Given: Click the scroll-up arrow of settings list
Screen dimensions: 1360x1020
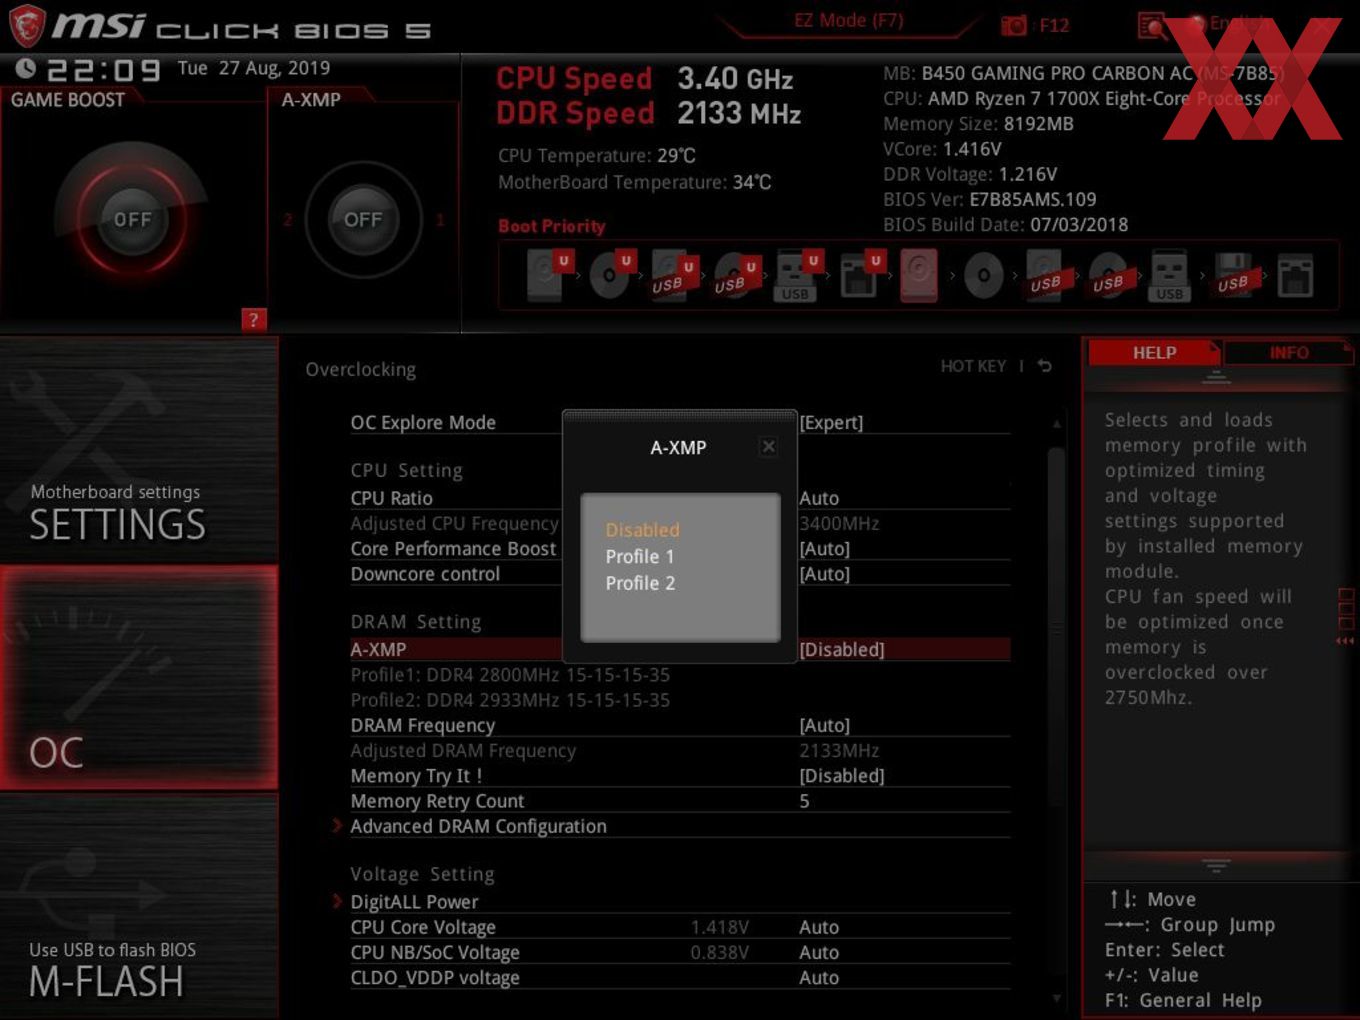Looking at the screenshot, I should [1056, 424].
